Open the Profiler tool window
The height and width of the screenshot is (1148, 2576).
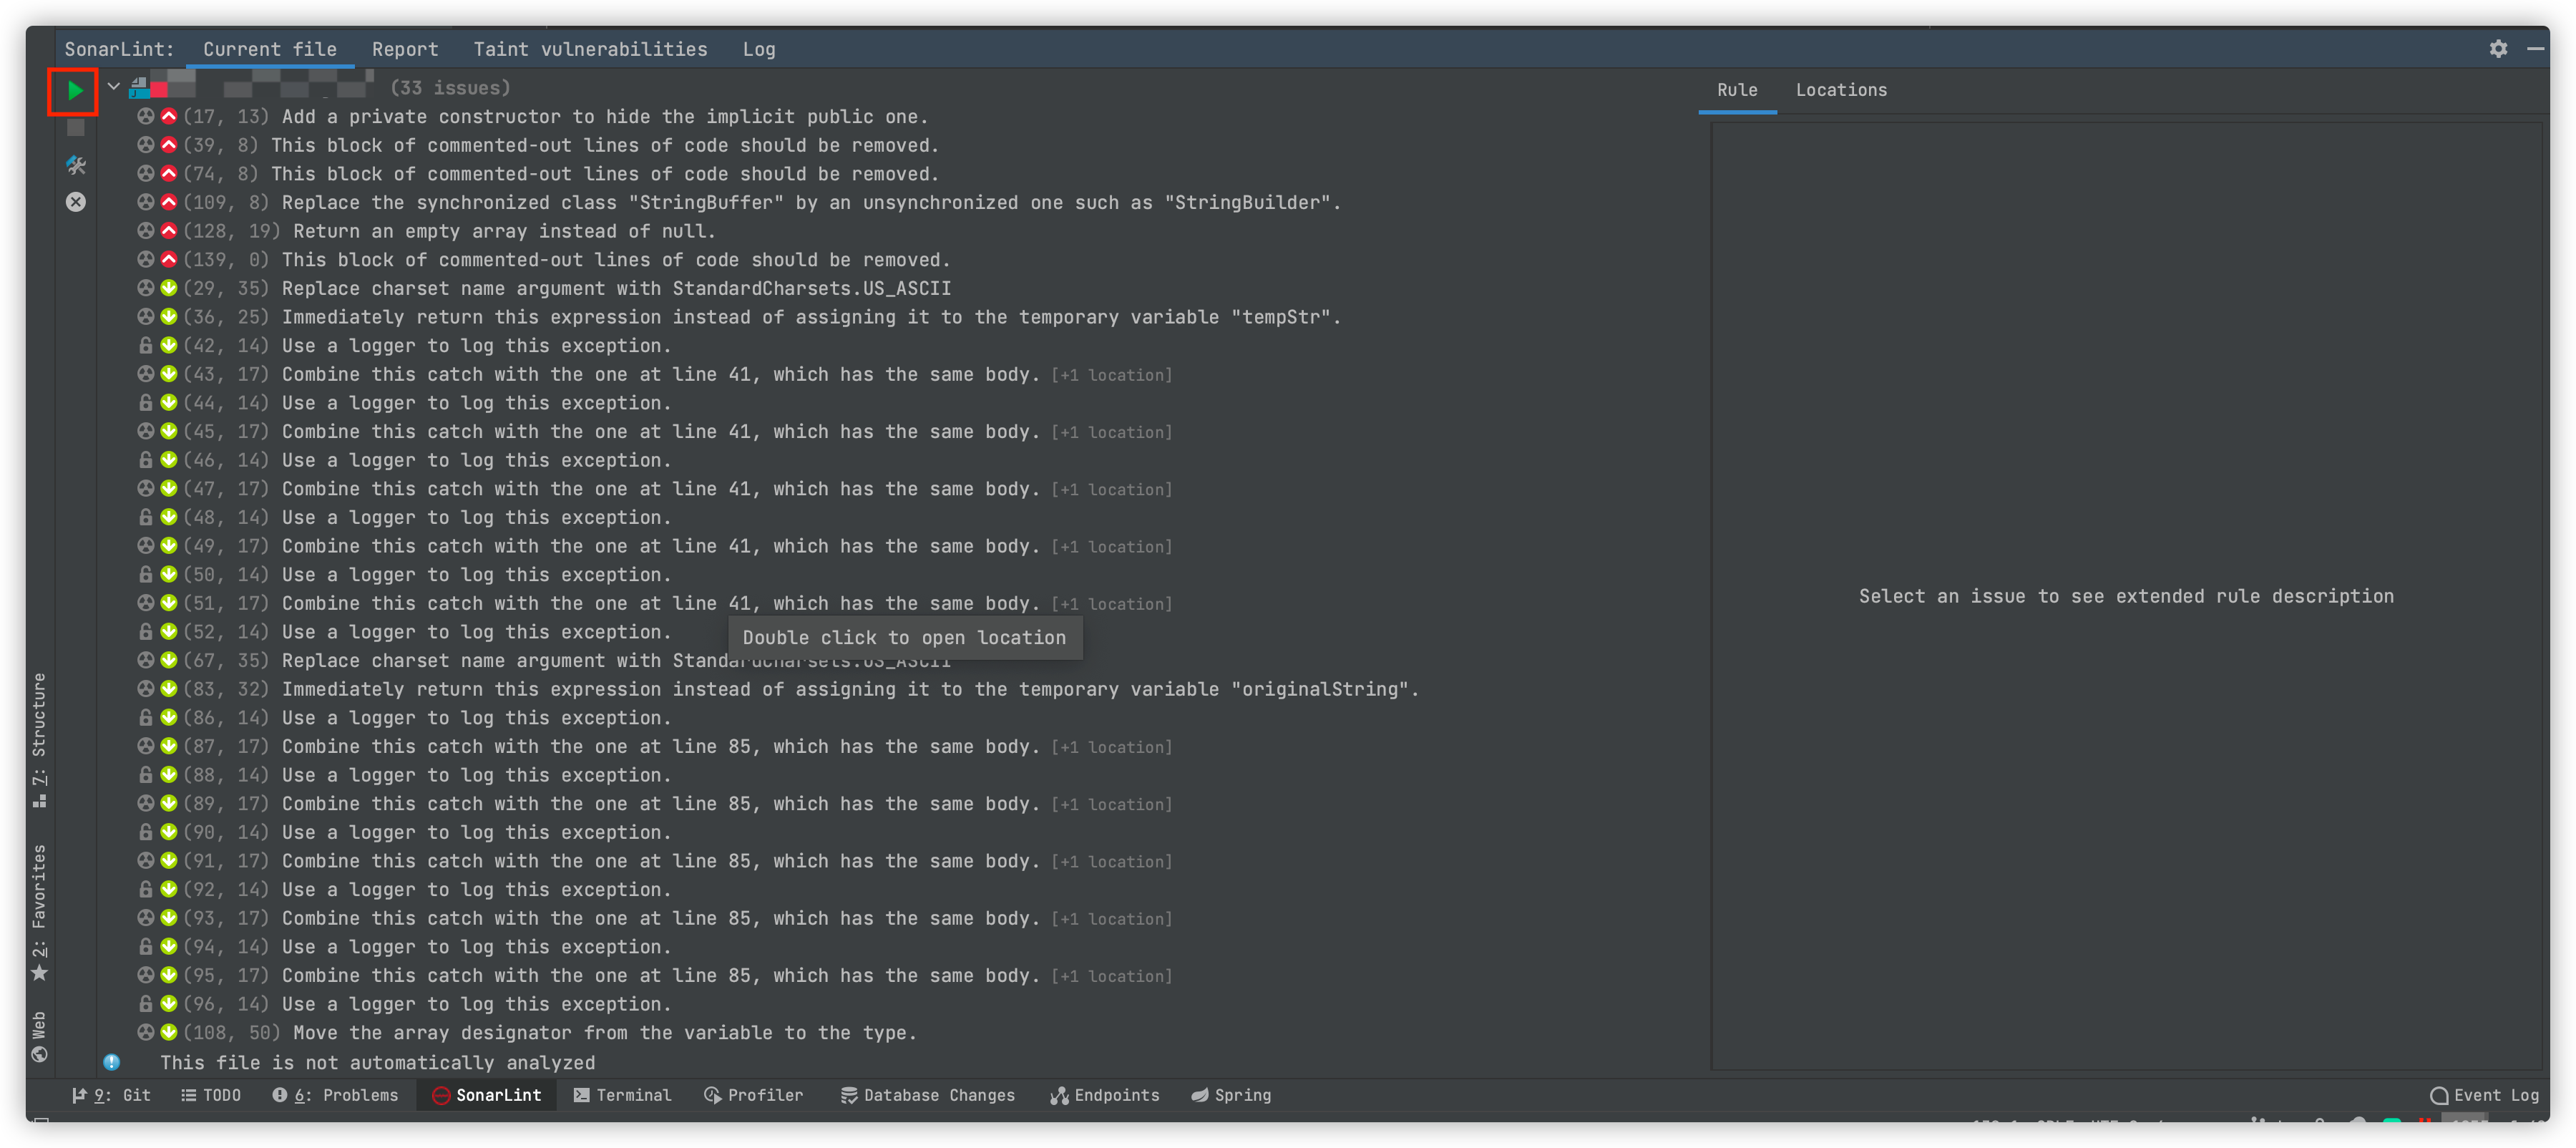click(x=753, y=1095)
